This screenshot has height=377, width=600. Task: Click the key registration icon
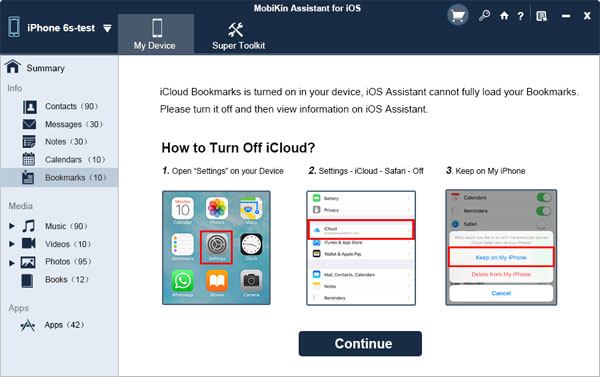coord(484,15)
